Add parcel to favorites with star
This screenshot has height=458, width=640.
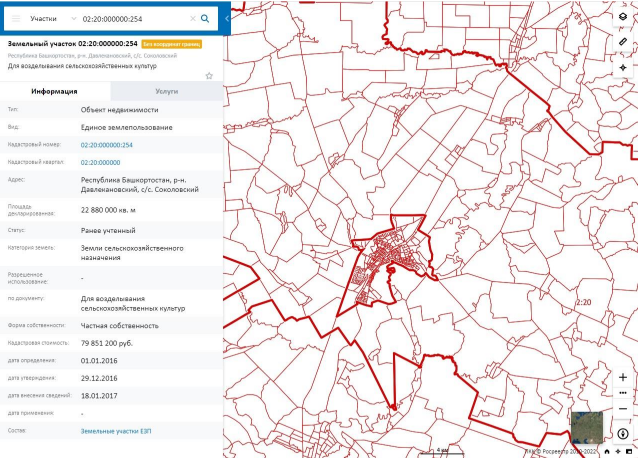click(209, 76)
